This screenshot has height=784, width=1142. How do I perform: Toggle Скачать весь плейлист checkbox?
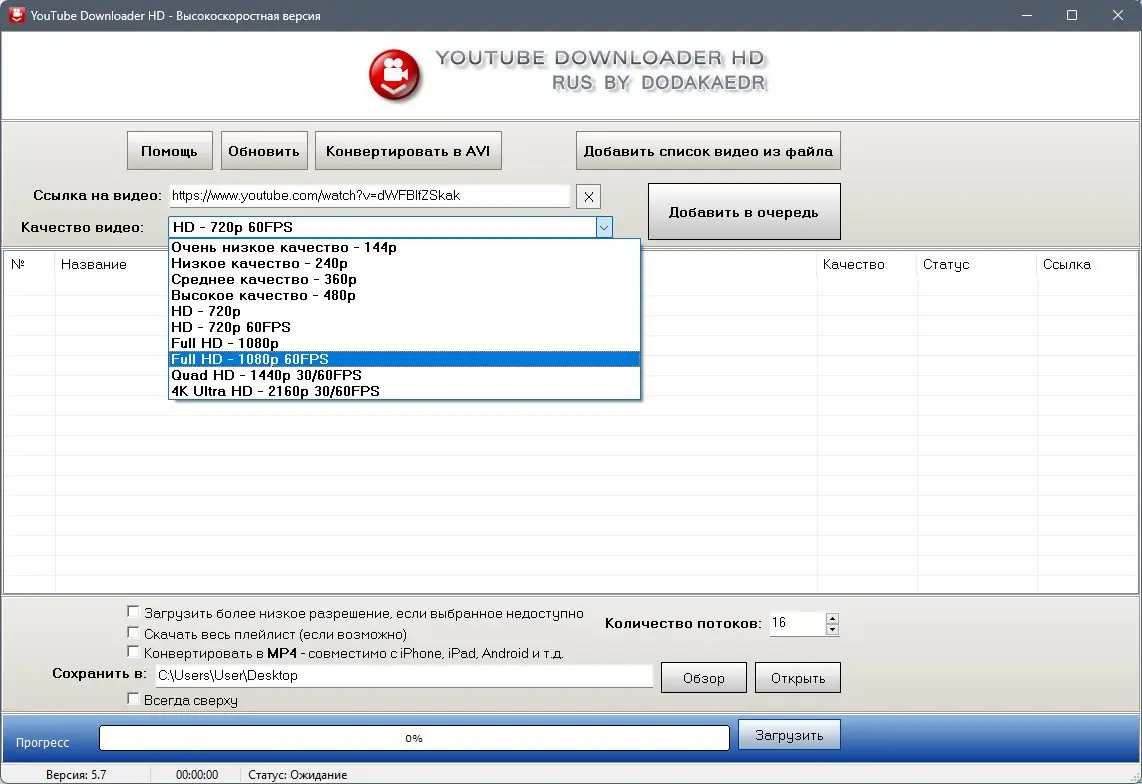(x=133, y=632)
